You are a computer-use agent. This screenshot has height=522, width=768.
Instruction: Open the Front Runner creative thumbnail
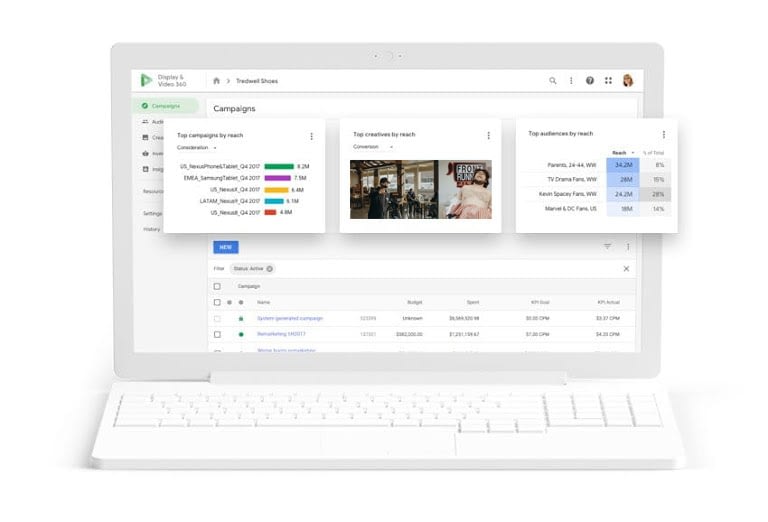tap(465, 190)
